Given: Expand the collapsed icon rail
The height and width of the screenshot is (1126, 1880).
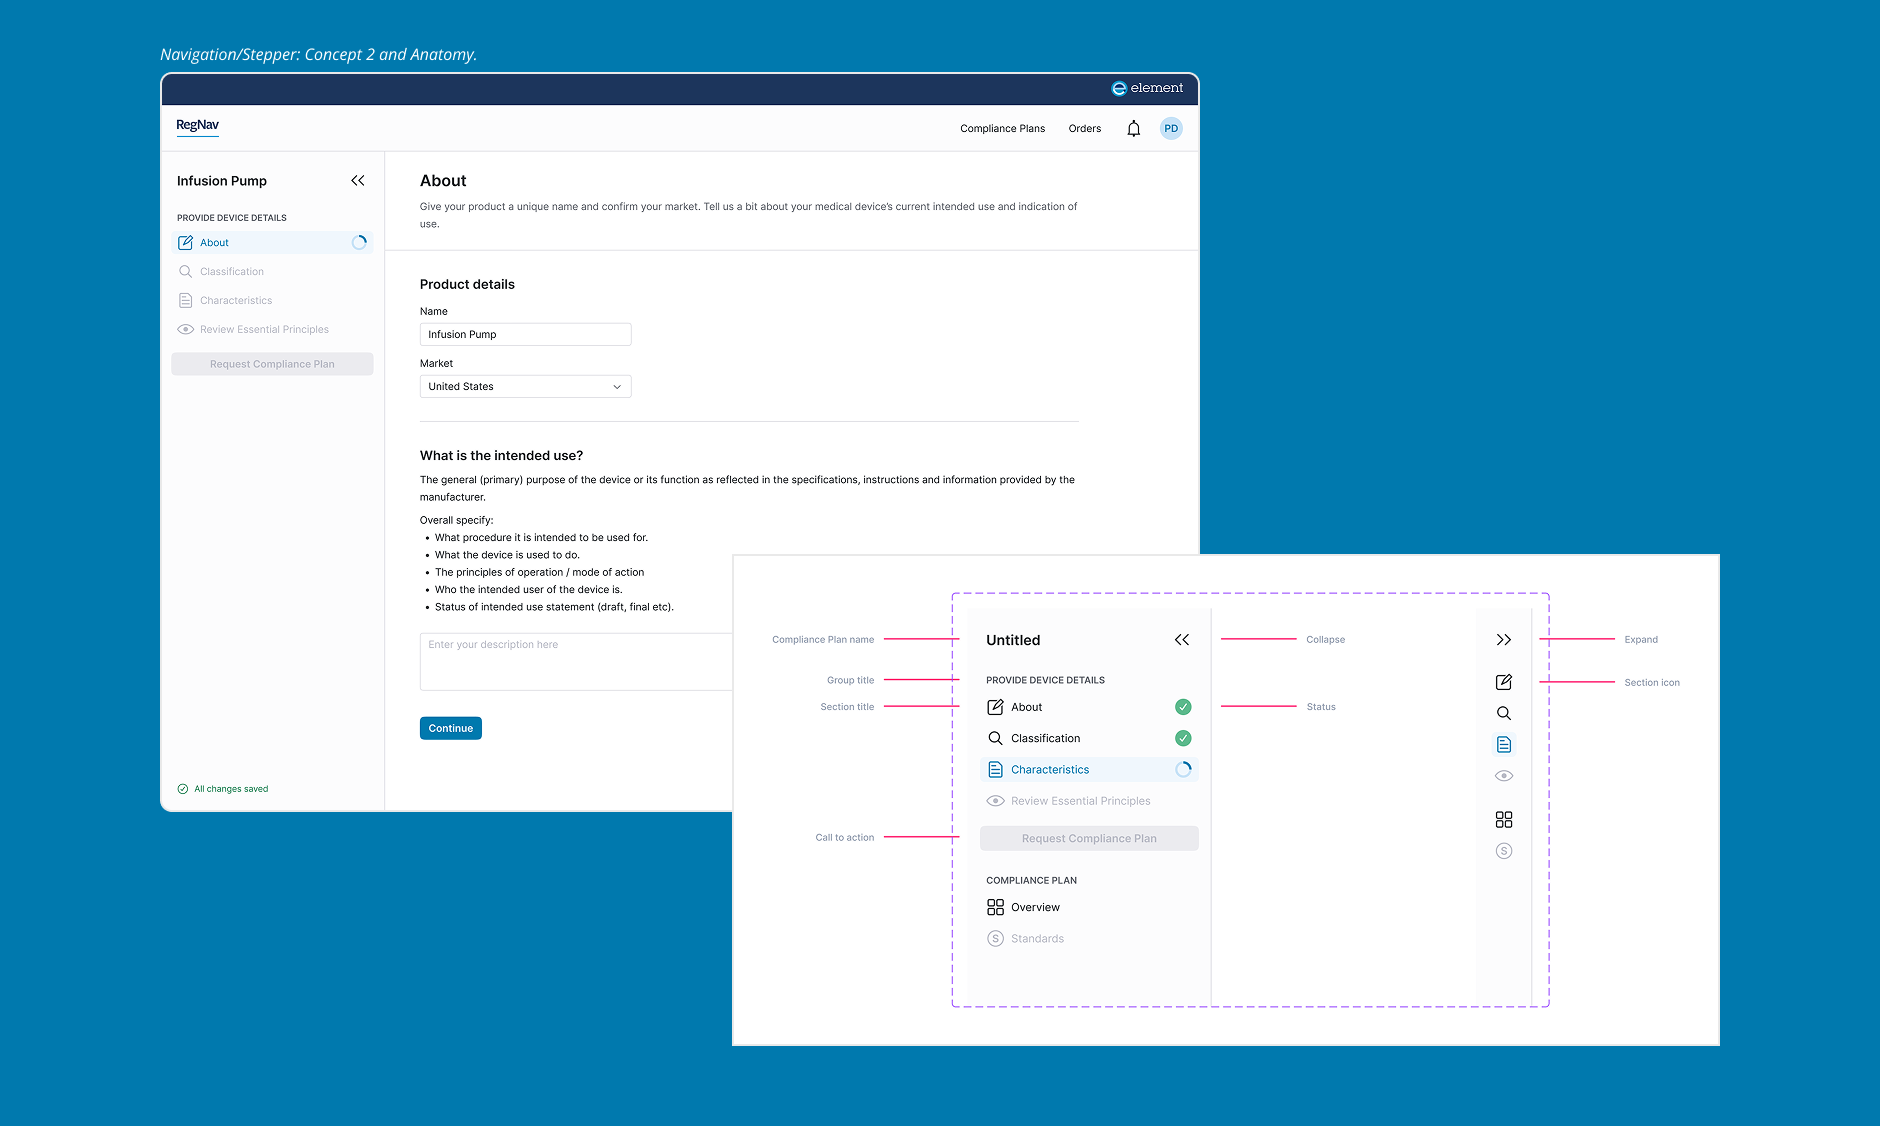Looking at the screenshot, I should point(1503,640).
